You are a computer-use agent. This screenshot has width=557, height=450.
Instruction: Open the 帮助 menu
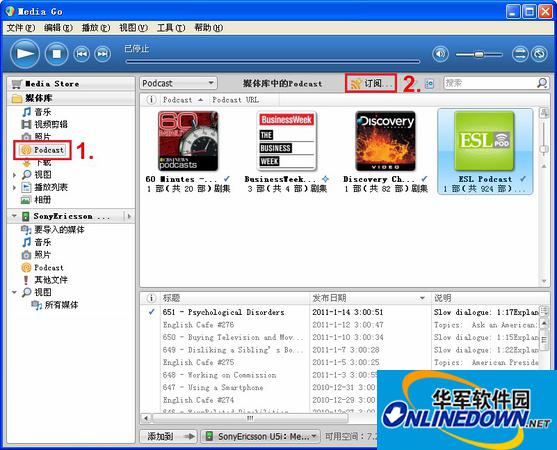(x=209, y=28)
